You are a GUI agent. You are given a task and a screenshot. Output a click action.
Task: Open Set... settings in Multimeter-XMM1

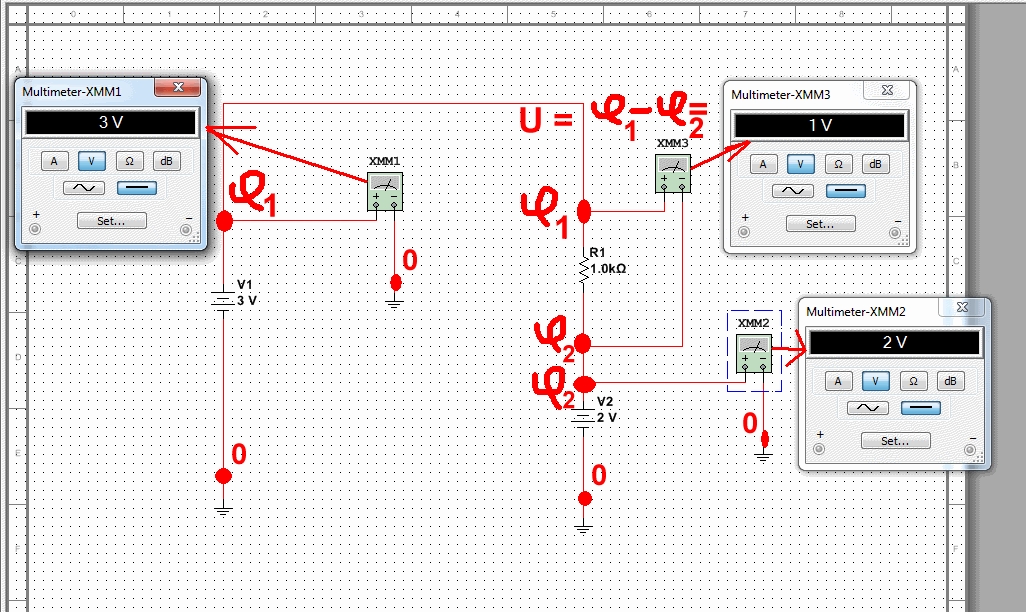point(110,221)
